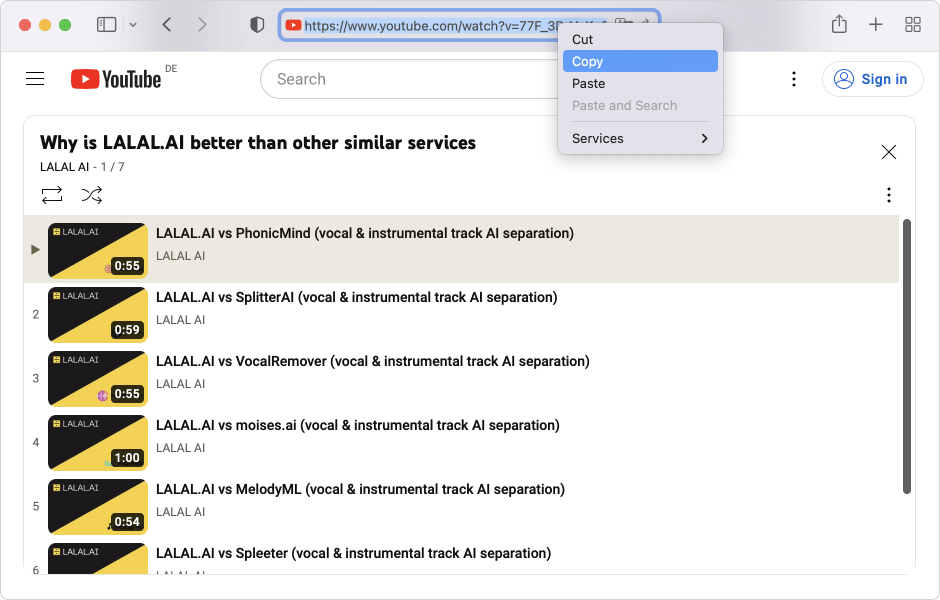This screenshot has width=940, height=600.
Task: Click the YouTube logo to go home
Action: click(116, 79)
